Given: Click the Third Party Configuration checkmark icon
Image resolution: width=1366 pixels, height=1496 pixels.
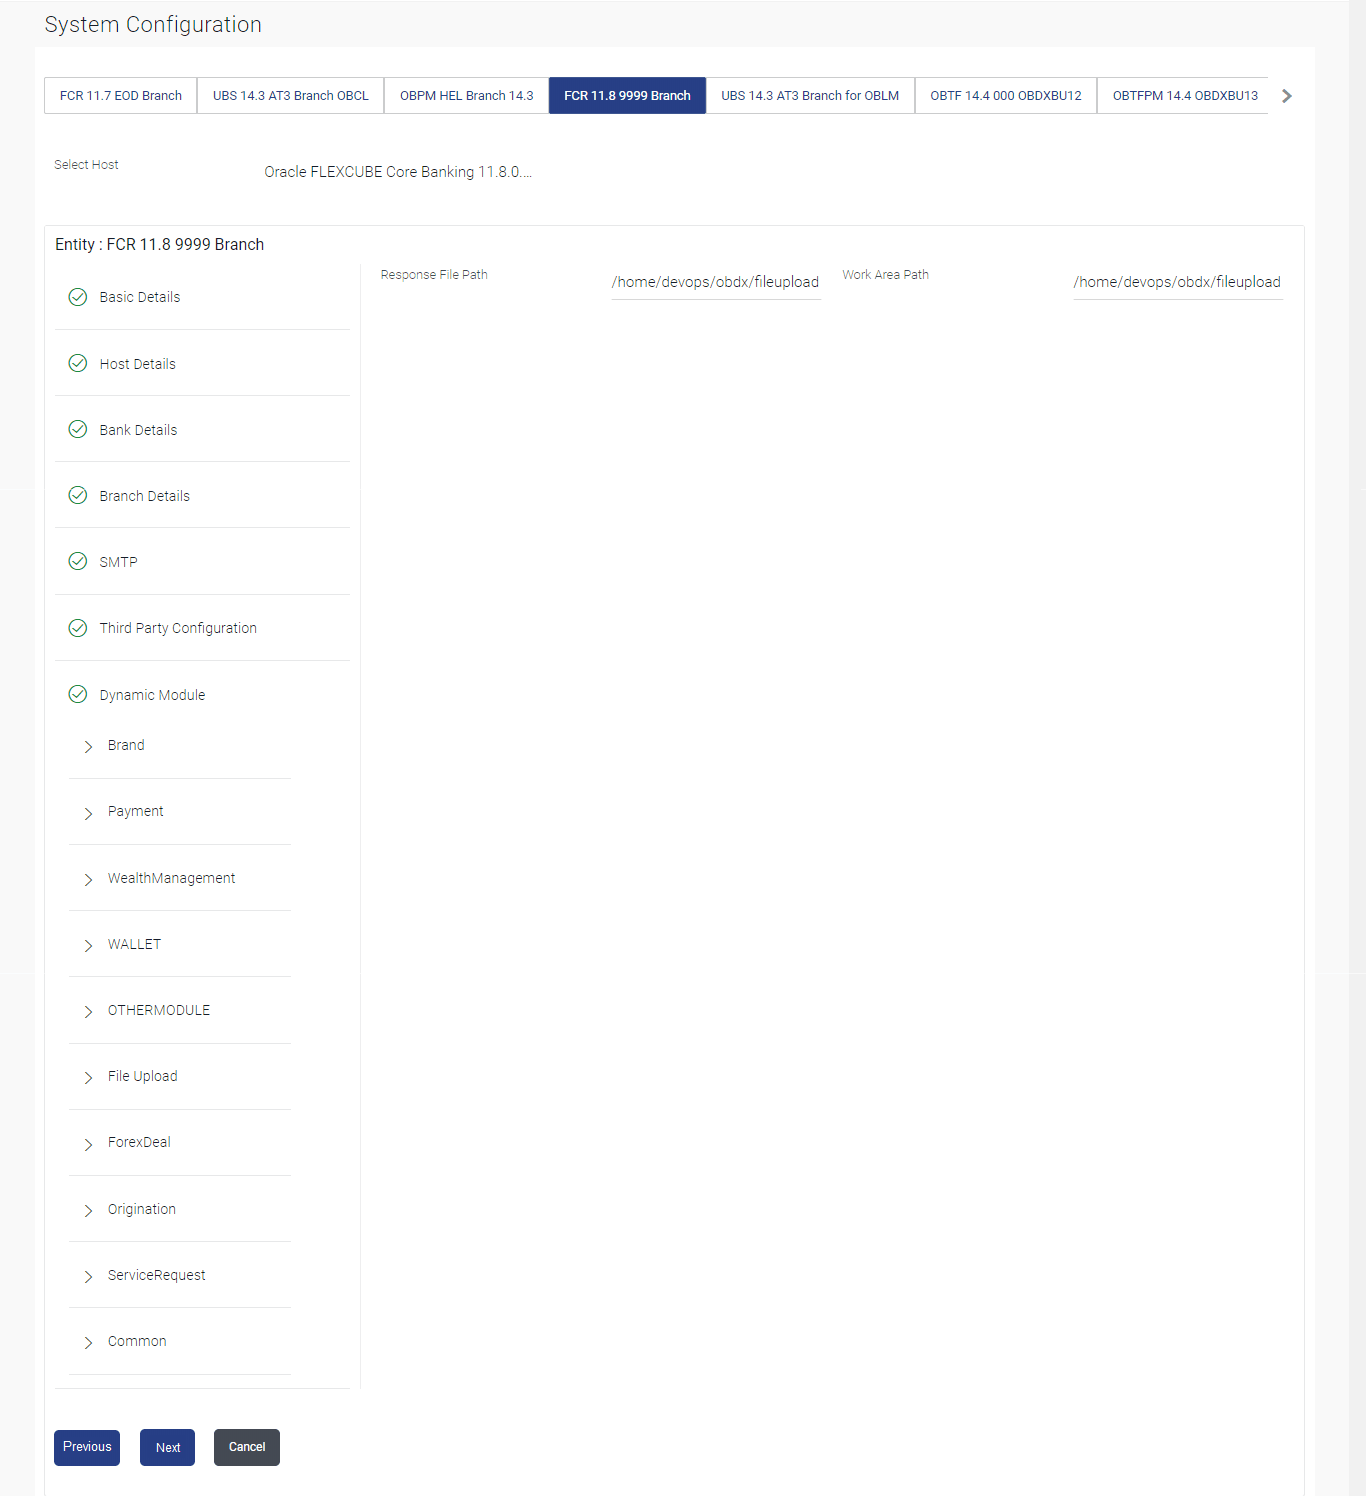Looking at the screenshot, I should (77, 628).
